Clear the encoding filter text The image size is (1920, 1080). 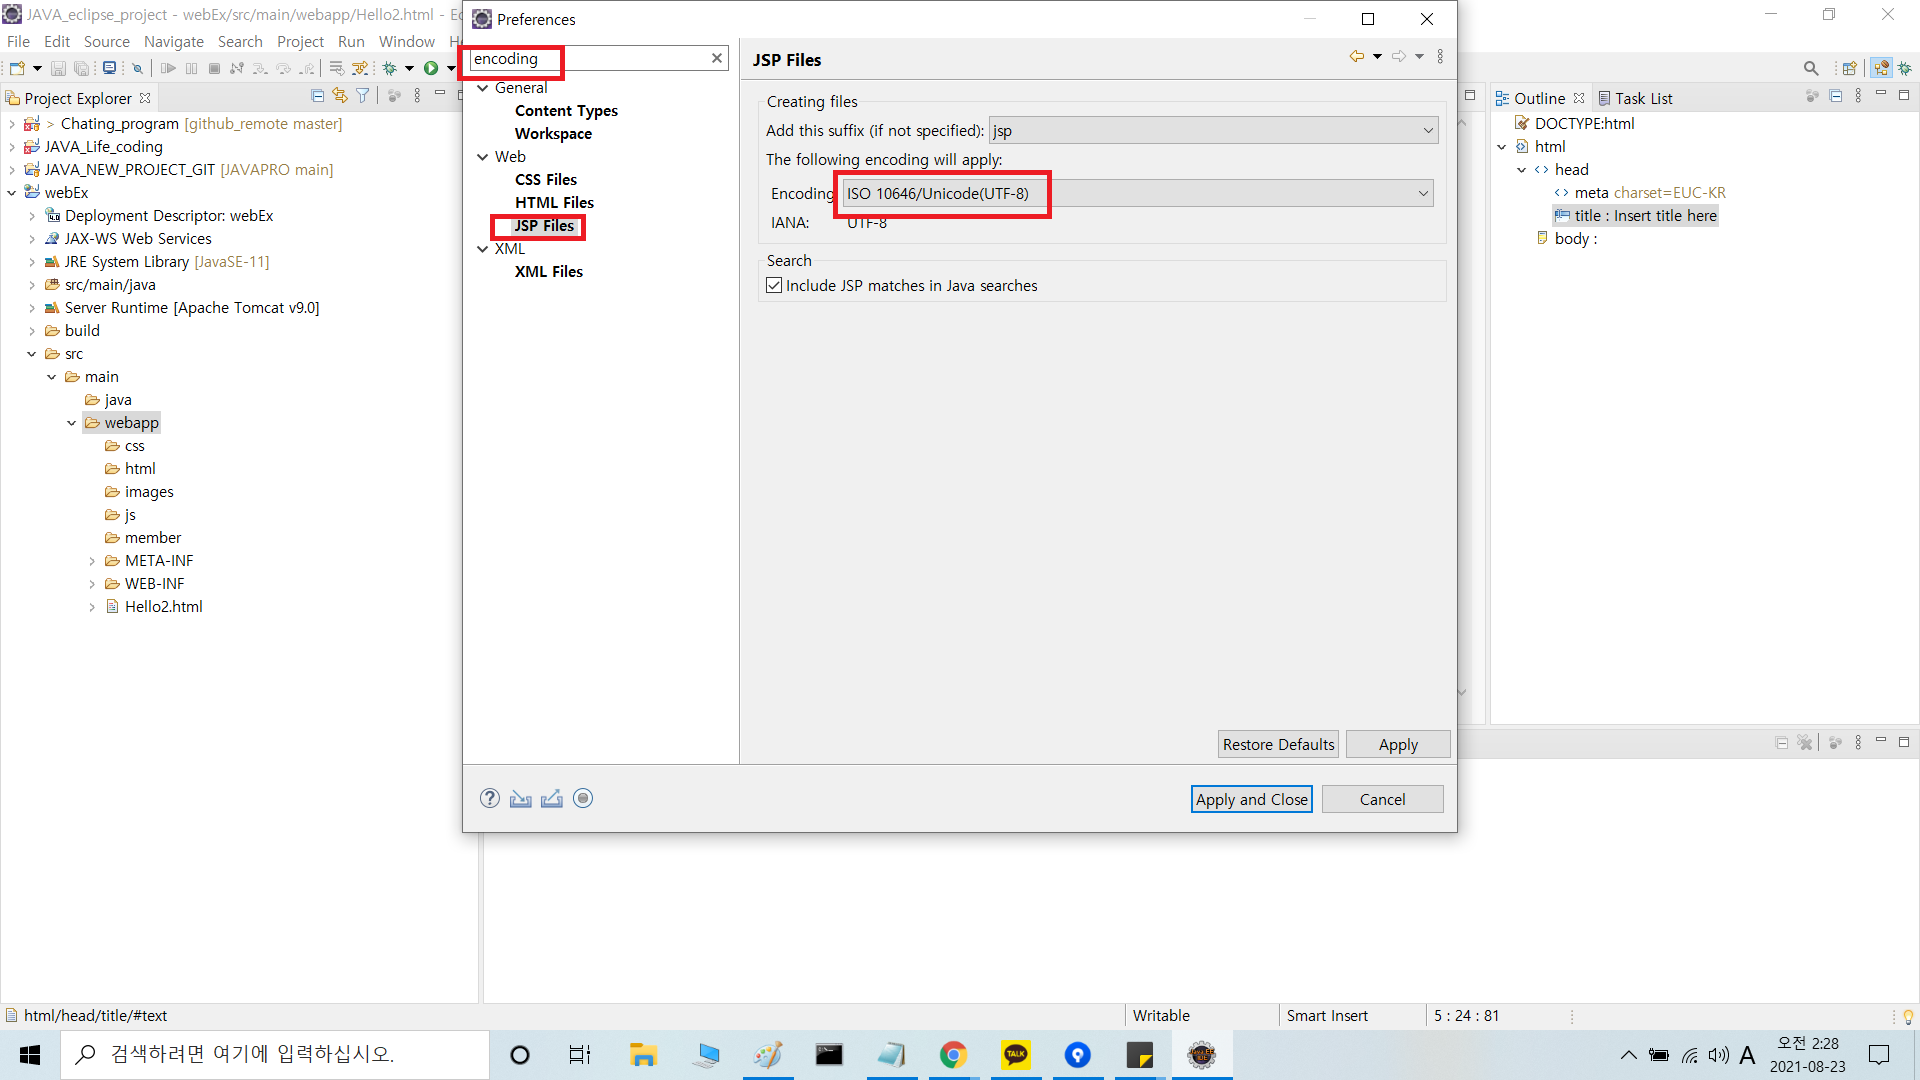point(717,58)
